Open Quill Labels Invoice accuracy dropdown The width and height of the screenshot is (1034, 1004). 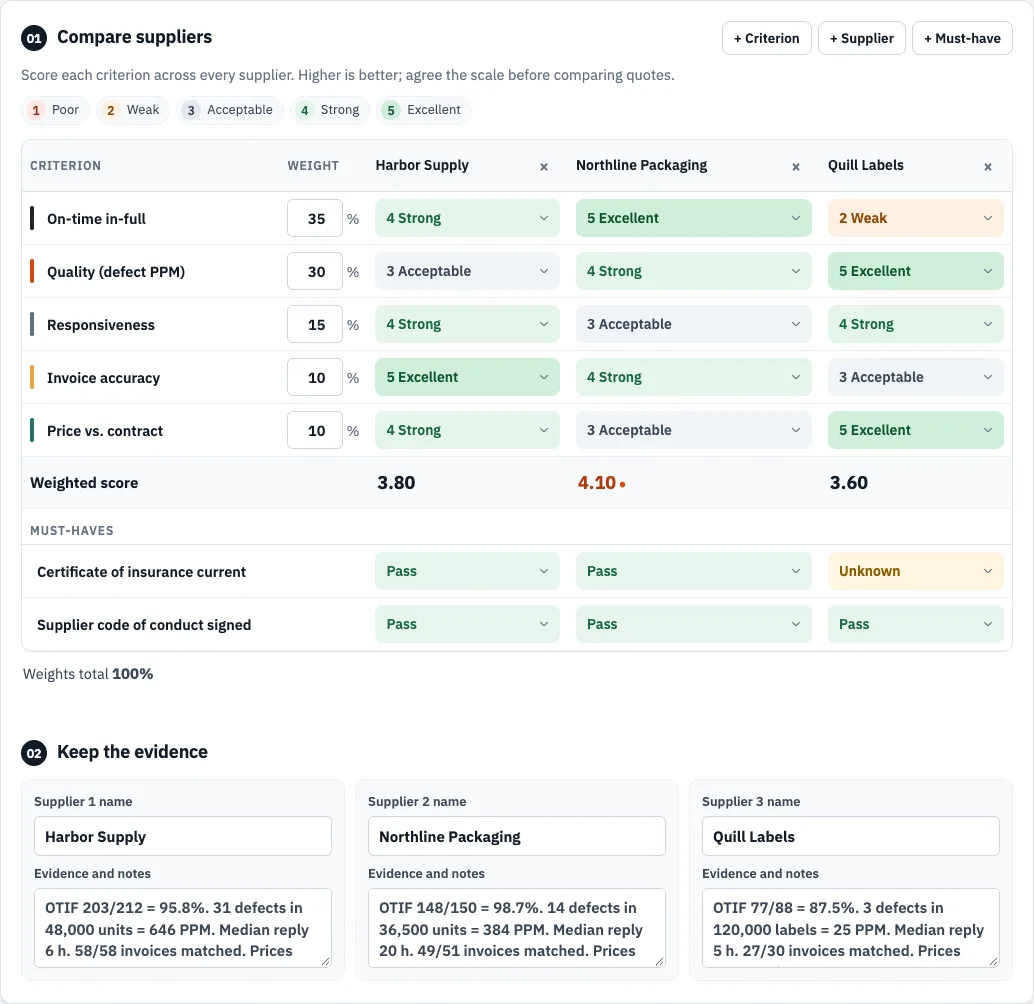pyautogui.click(x=915, y=377)
